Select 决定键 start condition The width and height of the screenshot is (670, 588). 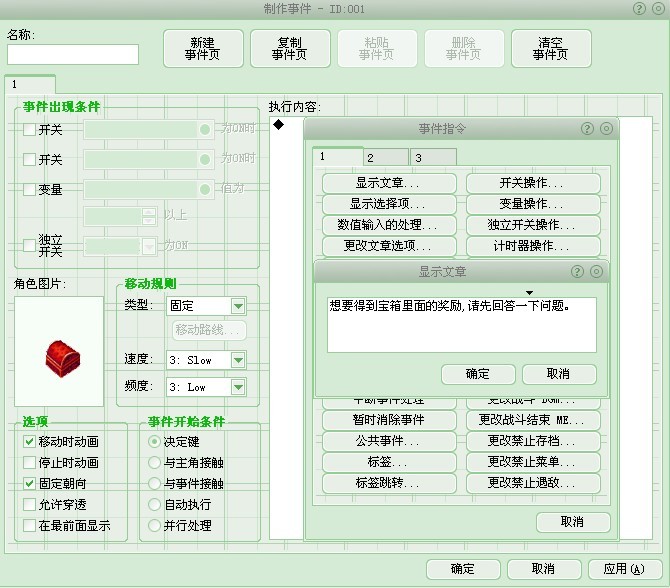[154, 441]
